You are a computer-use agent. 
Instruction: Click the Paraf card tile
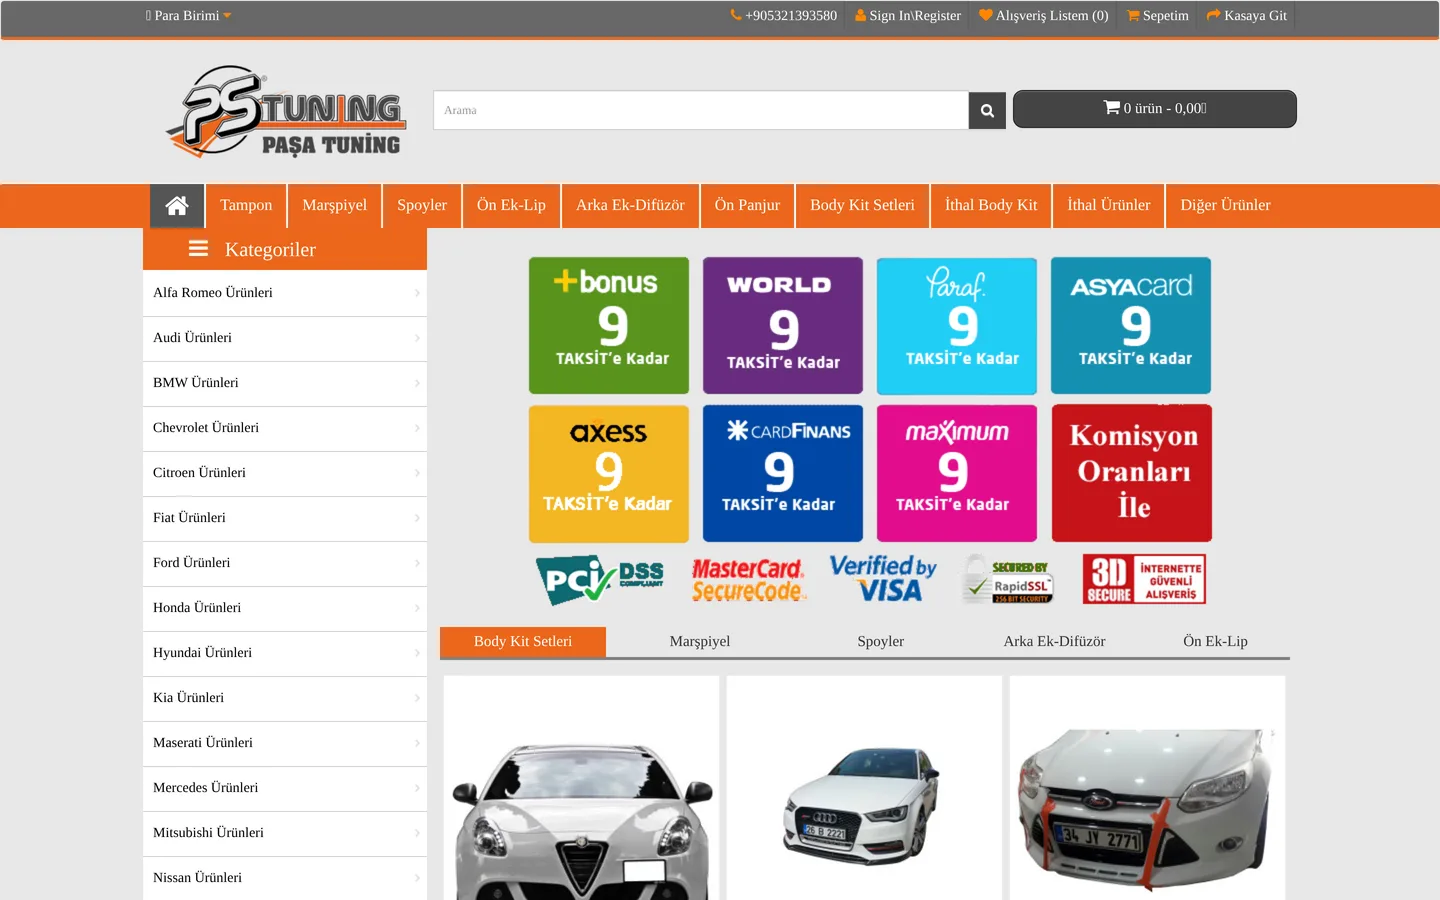tap(957, 326)
